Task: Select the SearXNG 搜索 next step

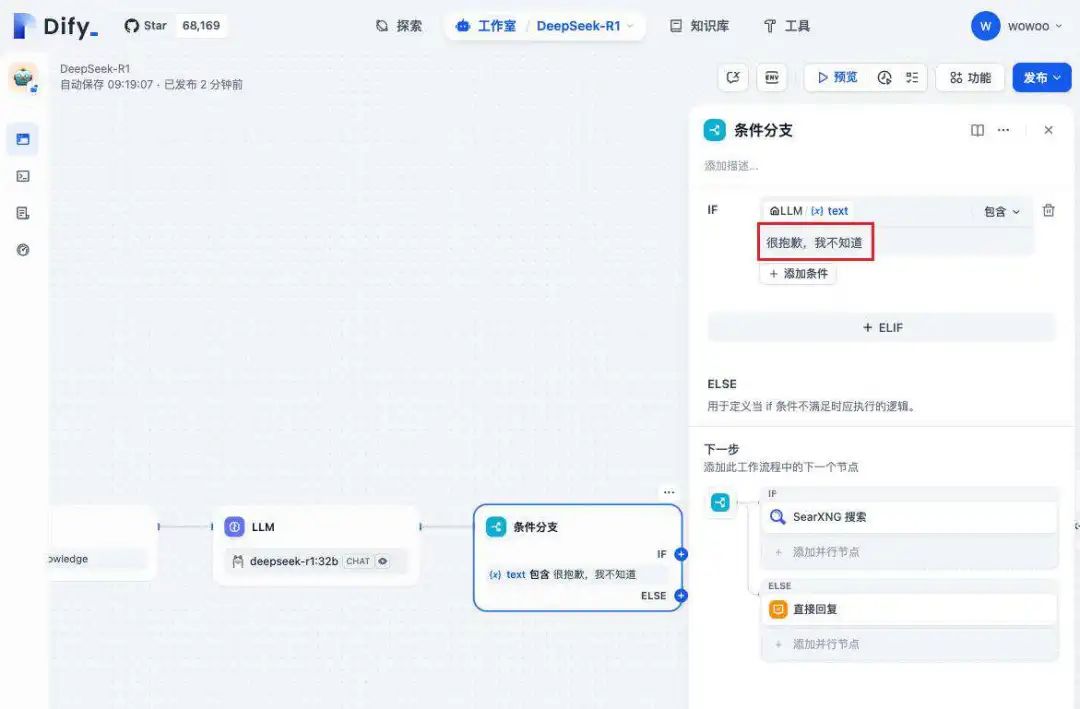Action: click(x=908, y=517)
